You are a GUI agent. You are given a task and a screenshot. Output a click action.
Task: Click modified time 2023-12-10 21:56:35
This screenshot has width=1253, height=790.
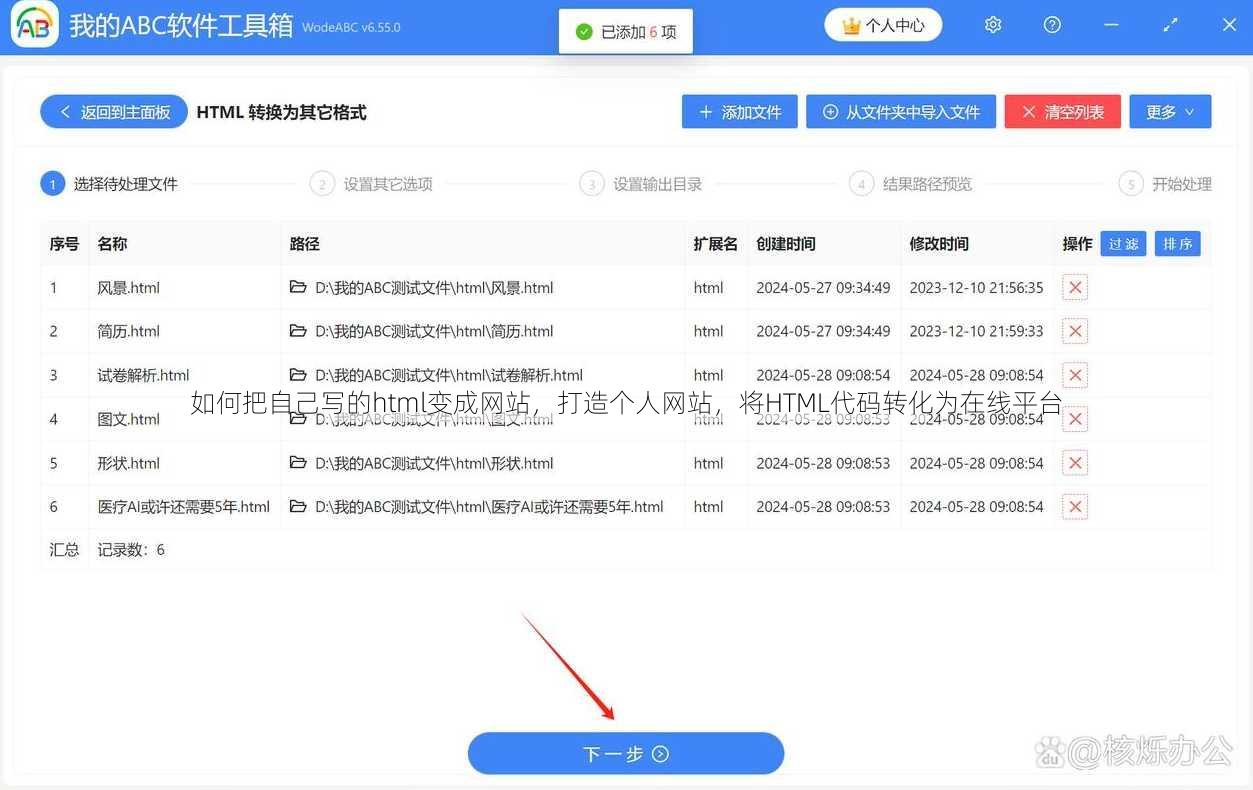[976, 288]
